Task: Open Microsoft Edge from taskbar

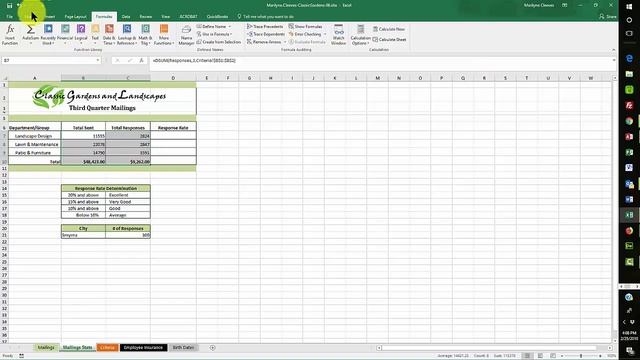Action: coord(629,58)
